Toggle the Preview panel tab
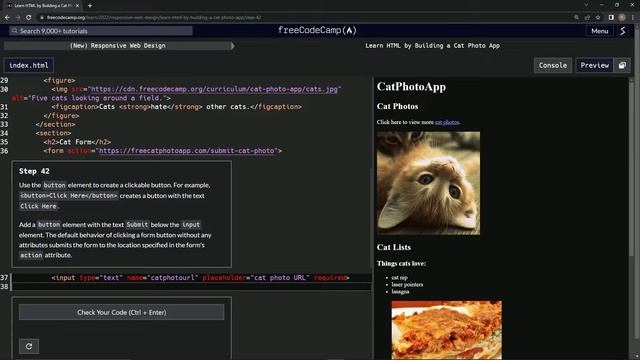The width and height of the screenshot is (640, 360). coord(595,65)
